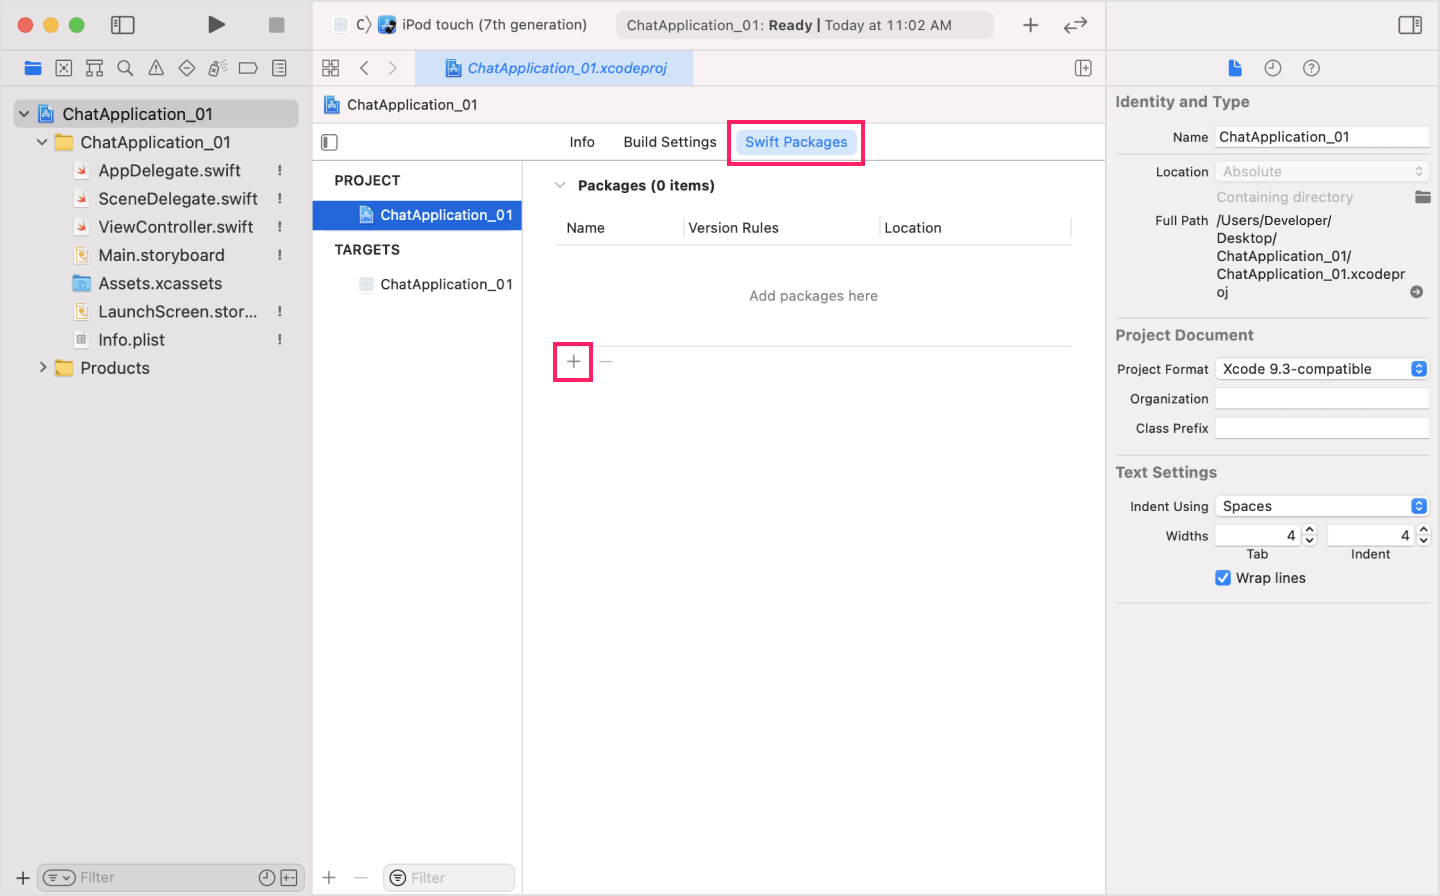Open the Symbol navigator
This screenshot has height=896, width=1440.
[95, 68]
